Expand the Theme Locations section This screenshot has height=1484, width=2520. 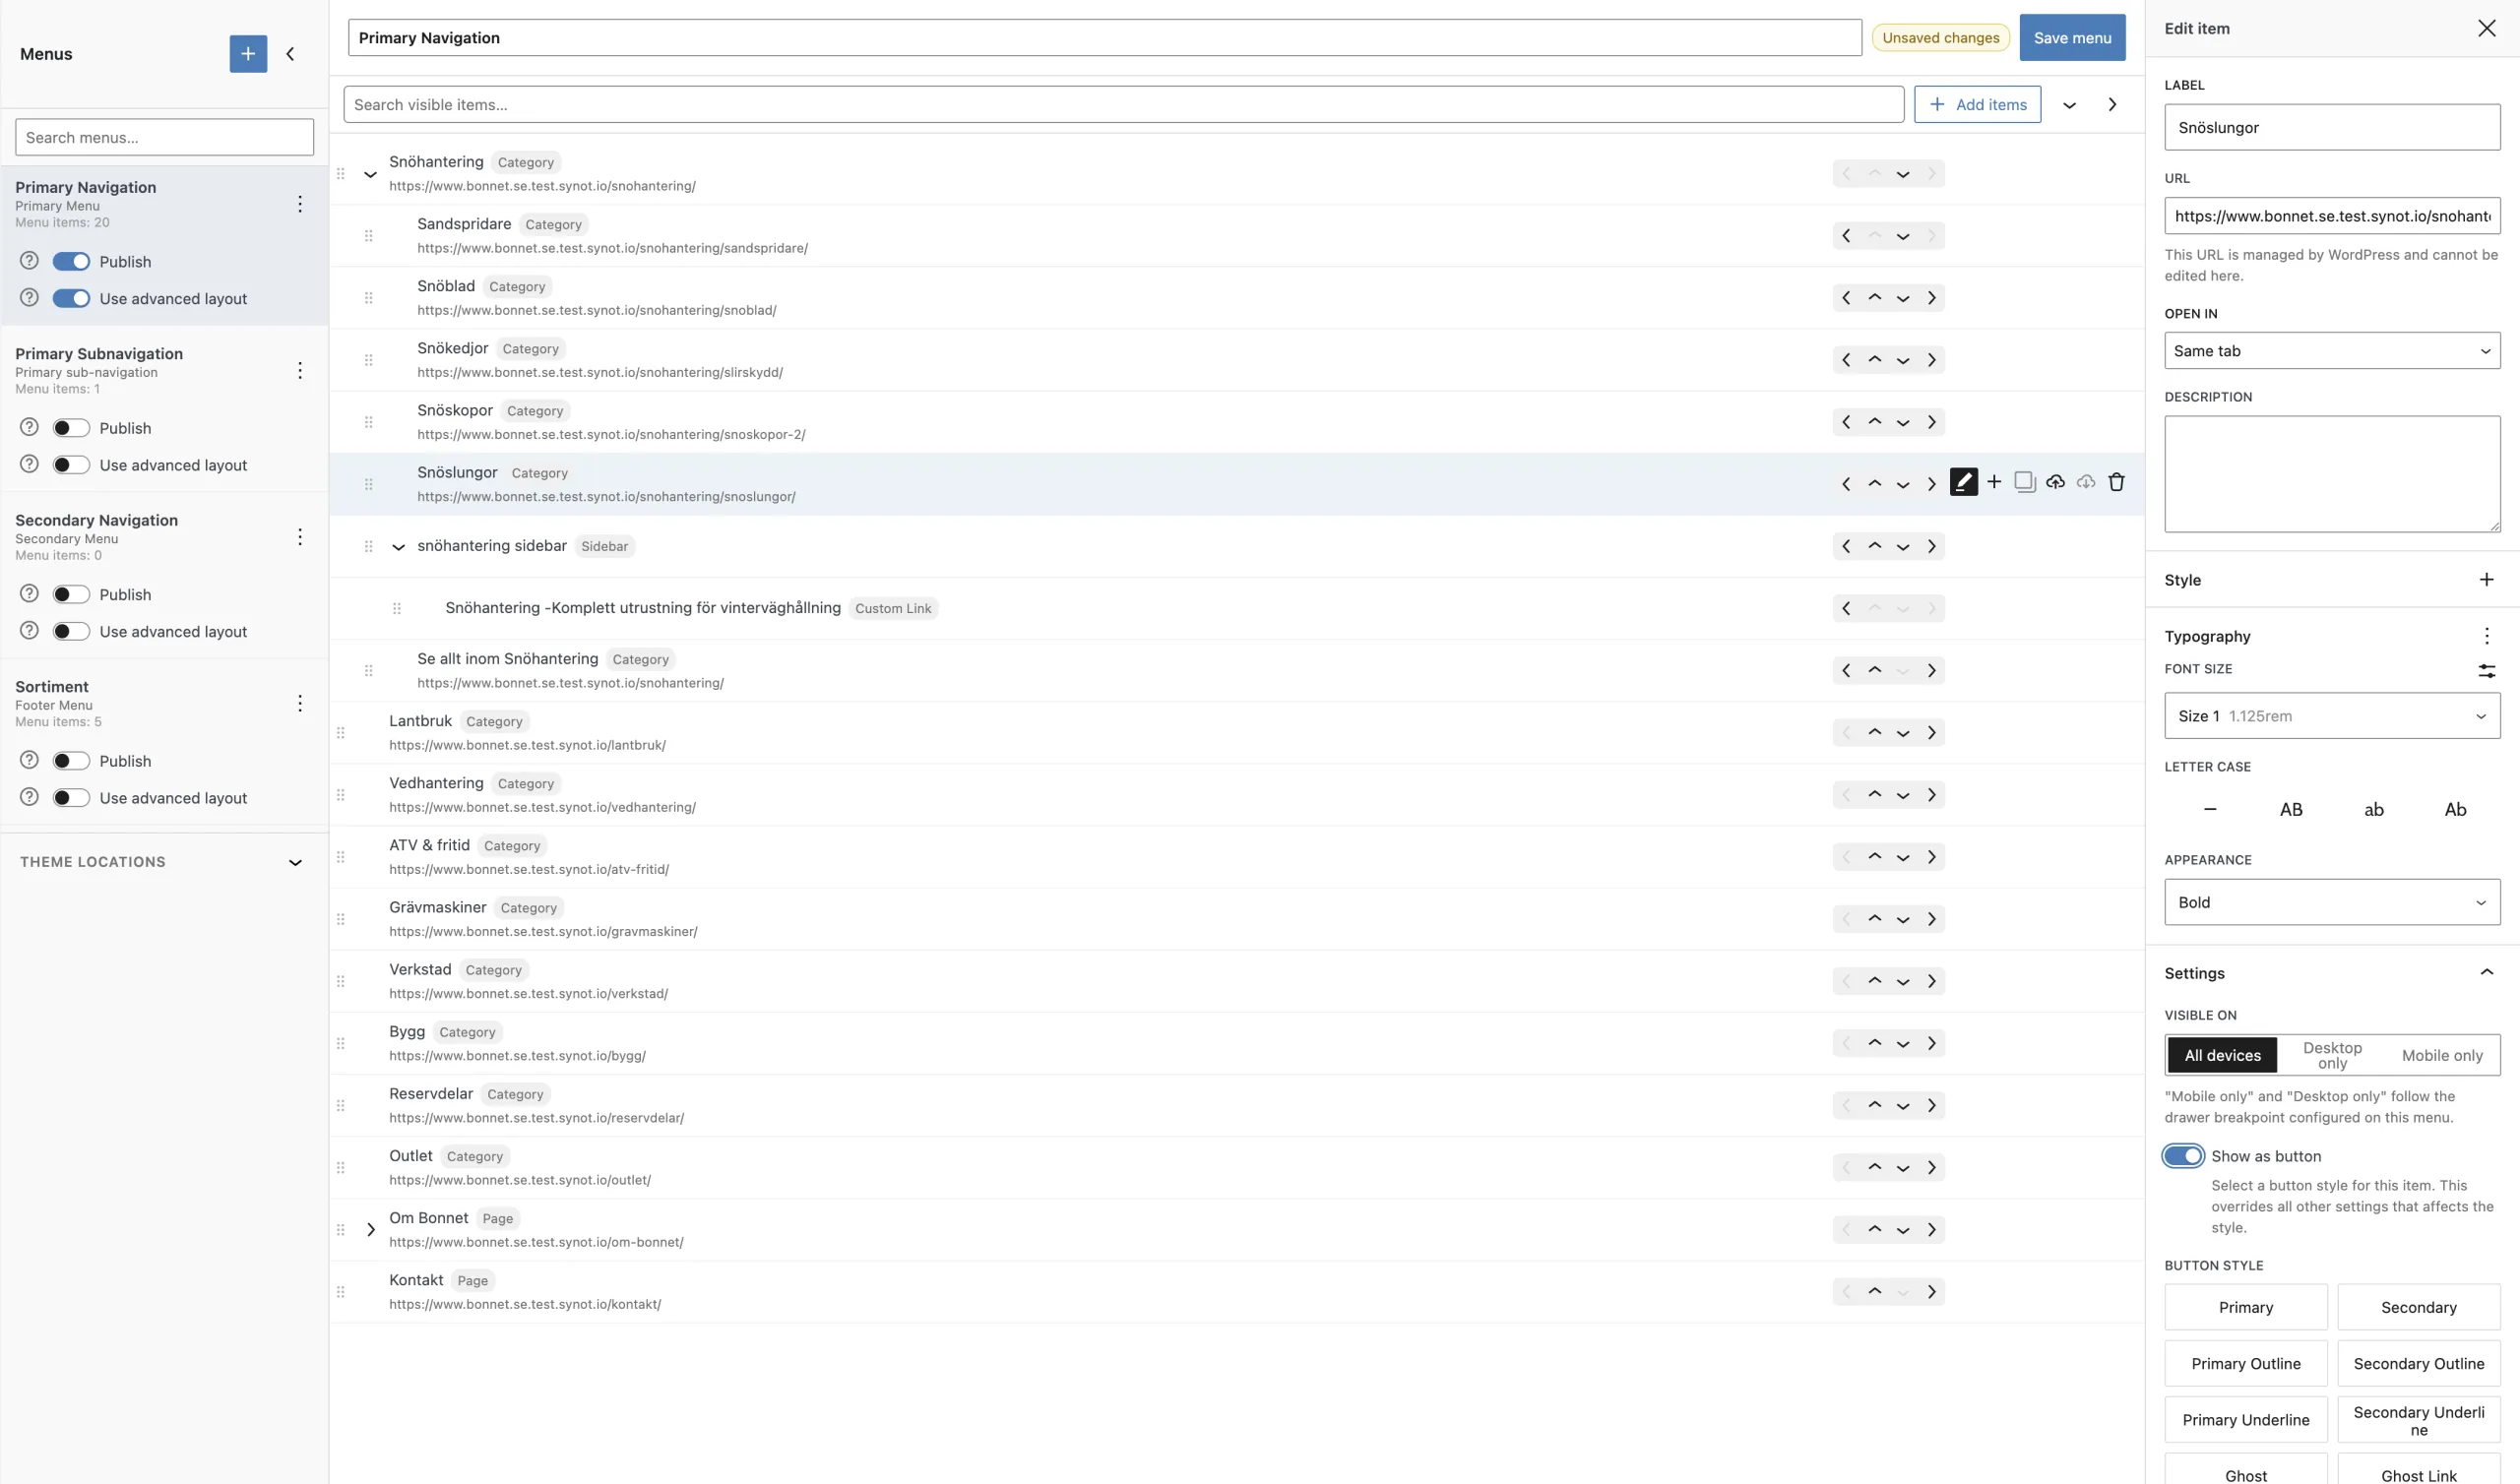[295, 862]
